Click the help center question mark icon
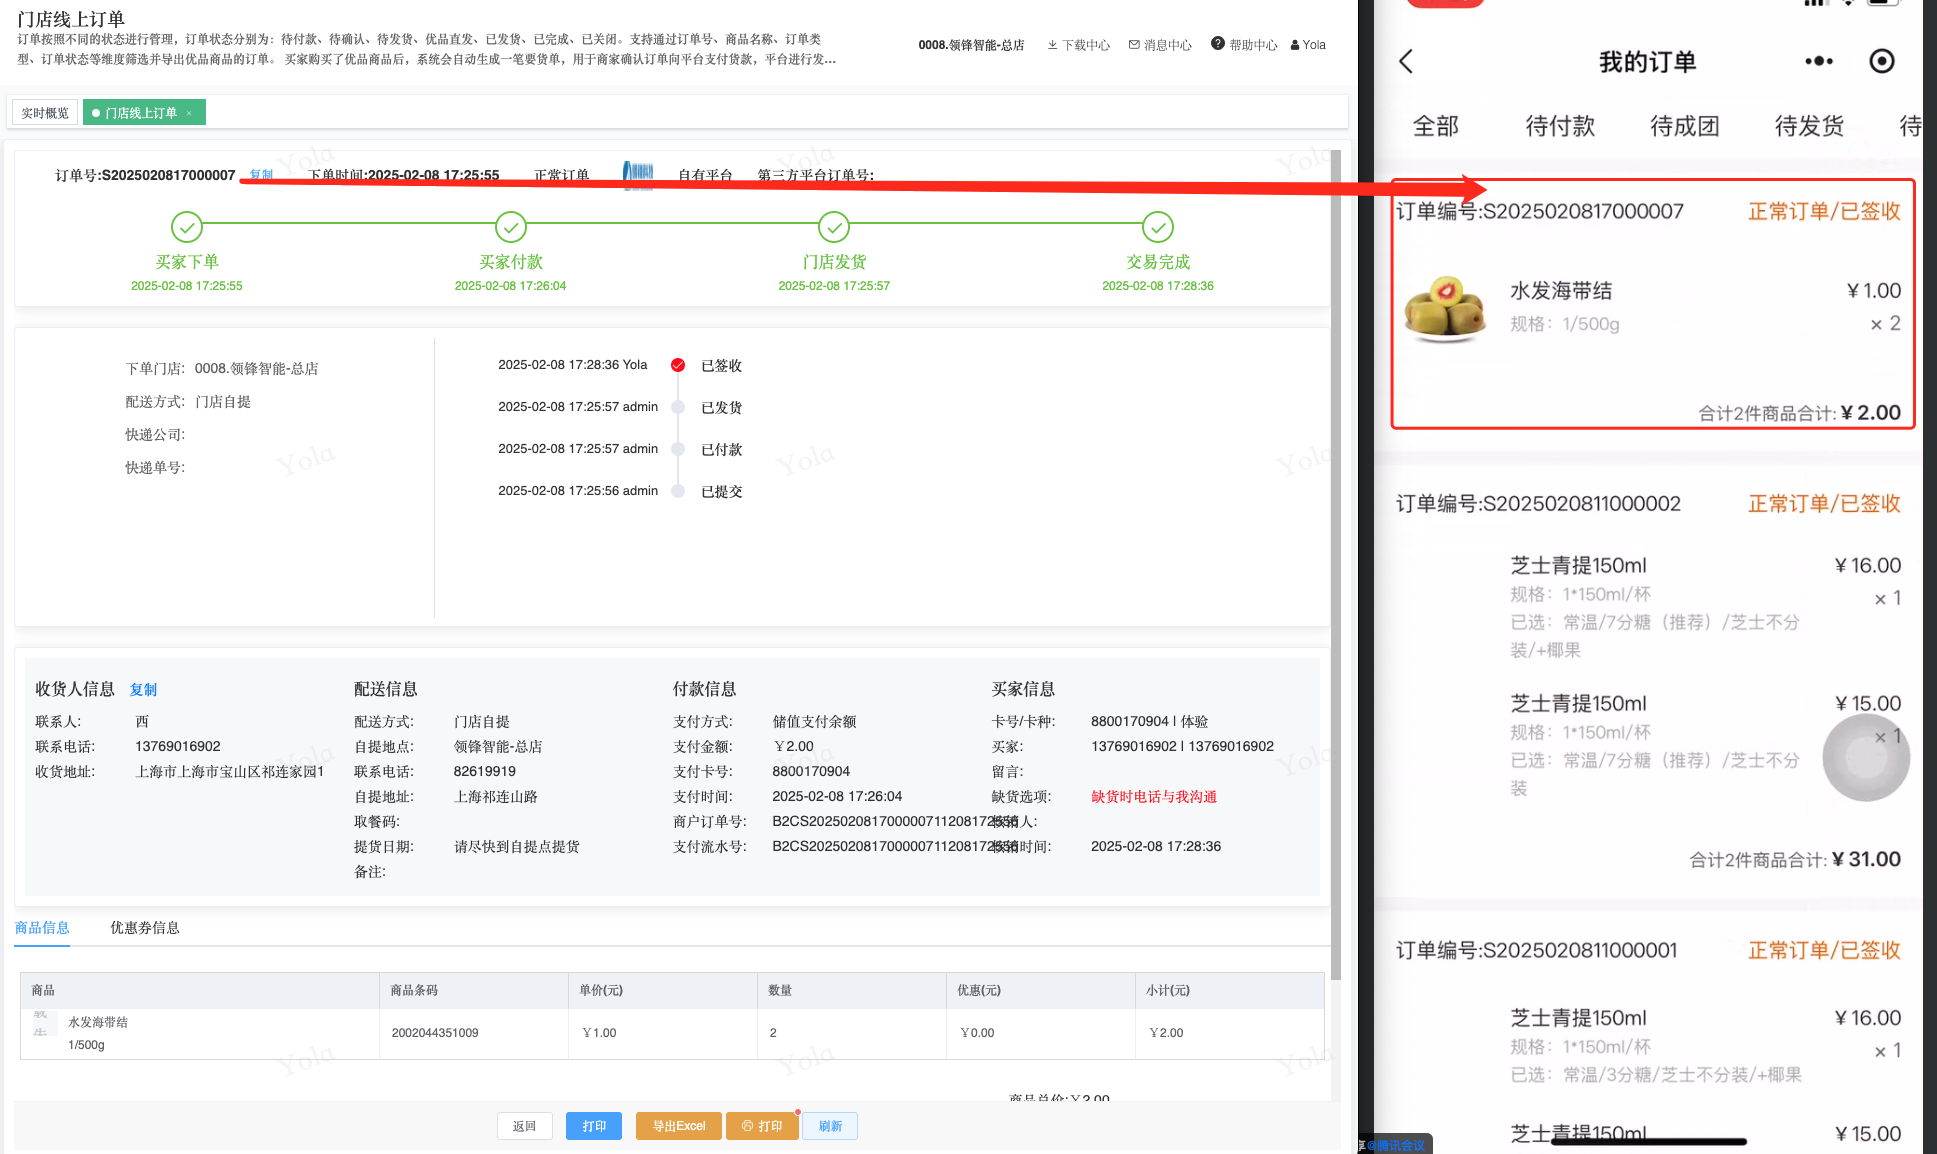The image size is (1937, 1154). (1217, 44)
